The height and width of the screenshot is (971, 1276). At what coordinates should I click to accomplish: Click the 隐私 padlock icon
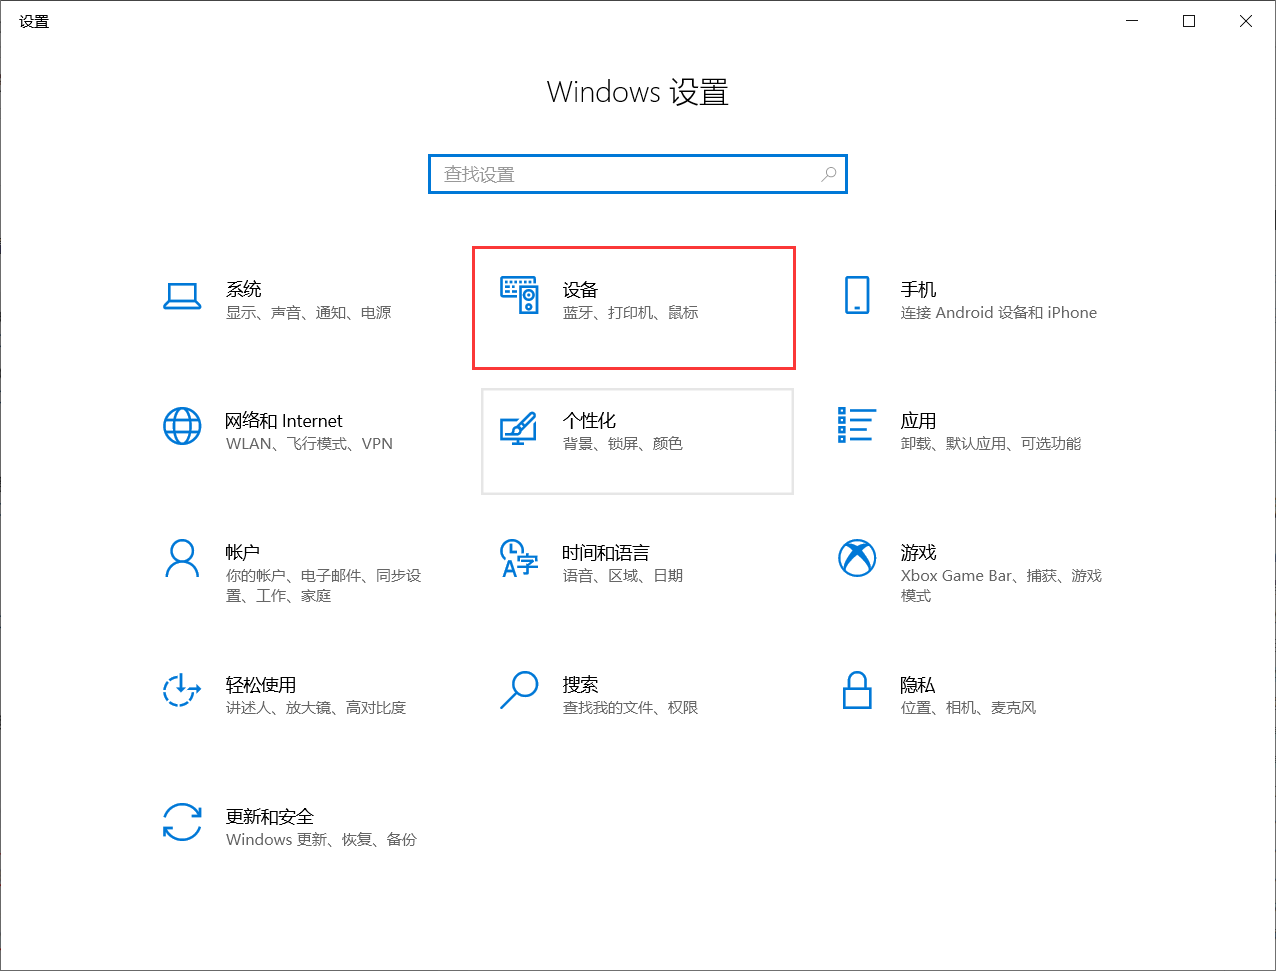coord(857,690)
